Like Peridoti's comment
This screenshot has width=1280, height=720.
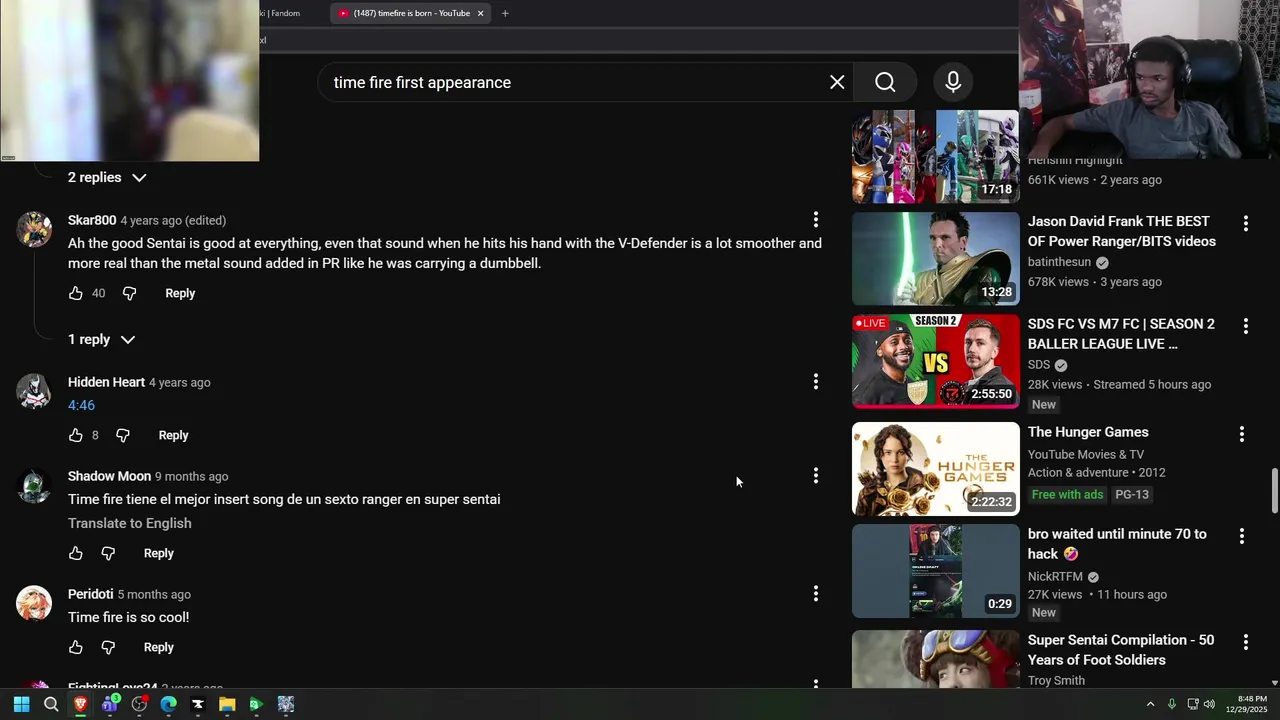click(x=76, y=647)
